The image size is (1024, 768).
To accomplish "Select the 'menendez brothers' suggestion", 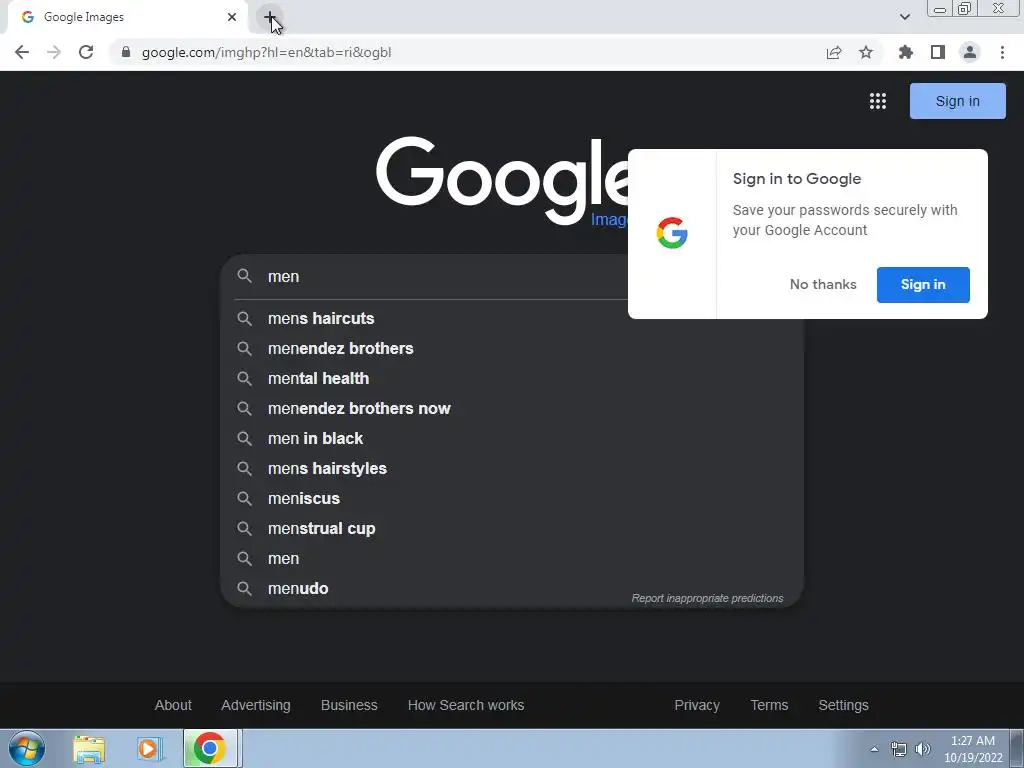I will (511, 349).
